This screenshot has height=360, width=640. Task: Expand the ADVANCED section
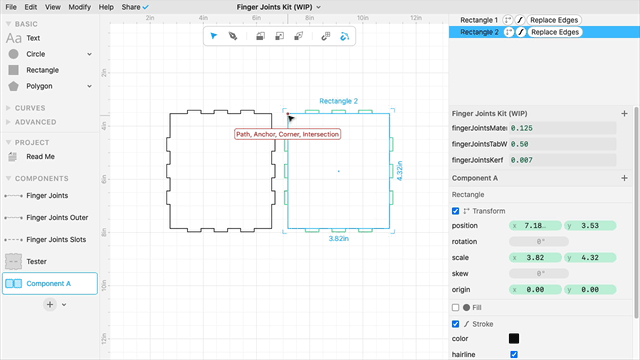click(x=8, y=122)
